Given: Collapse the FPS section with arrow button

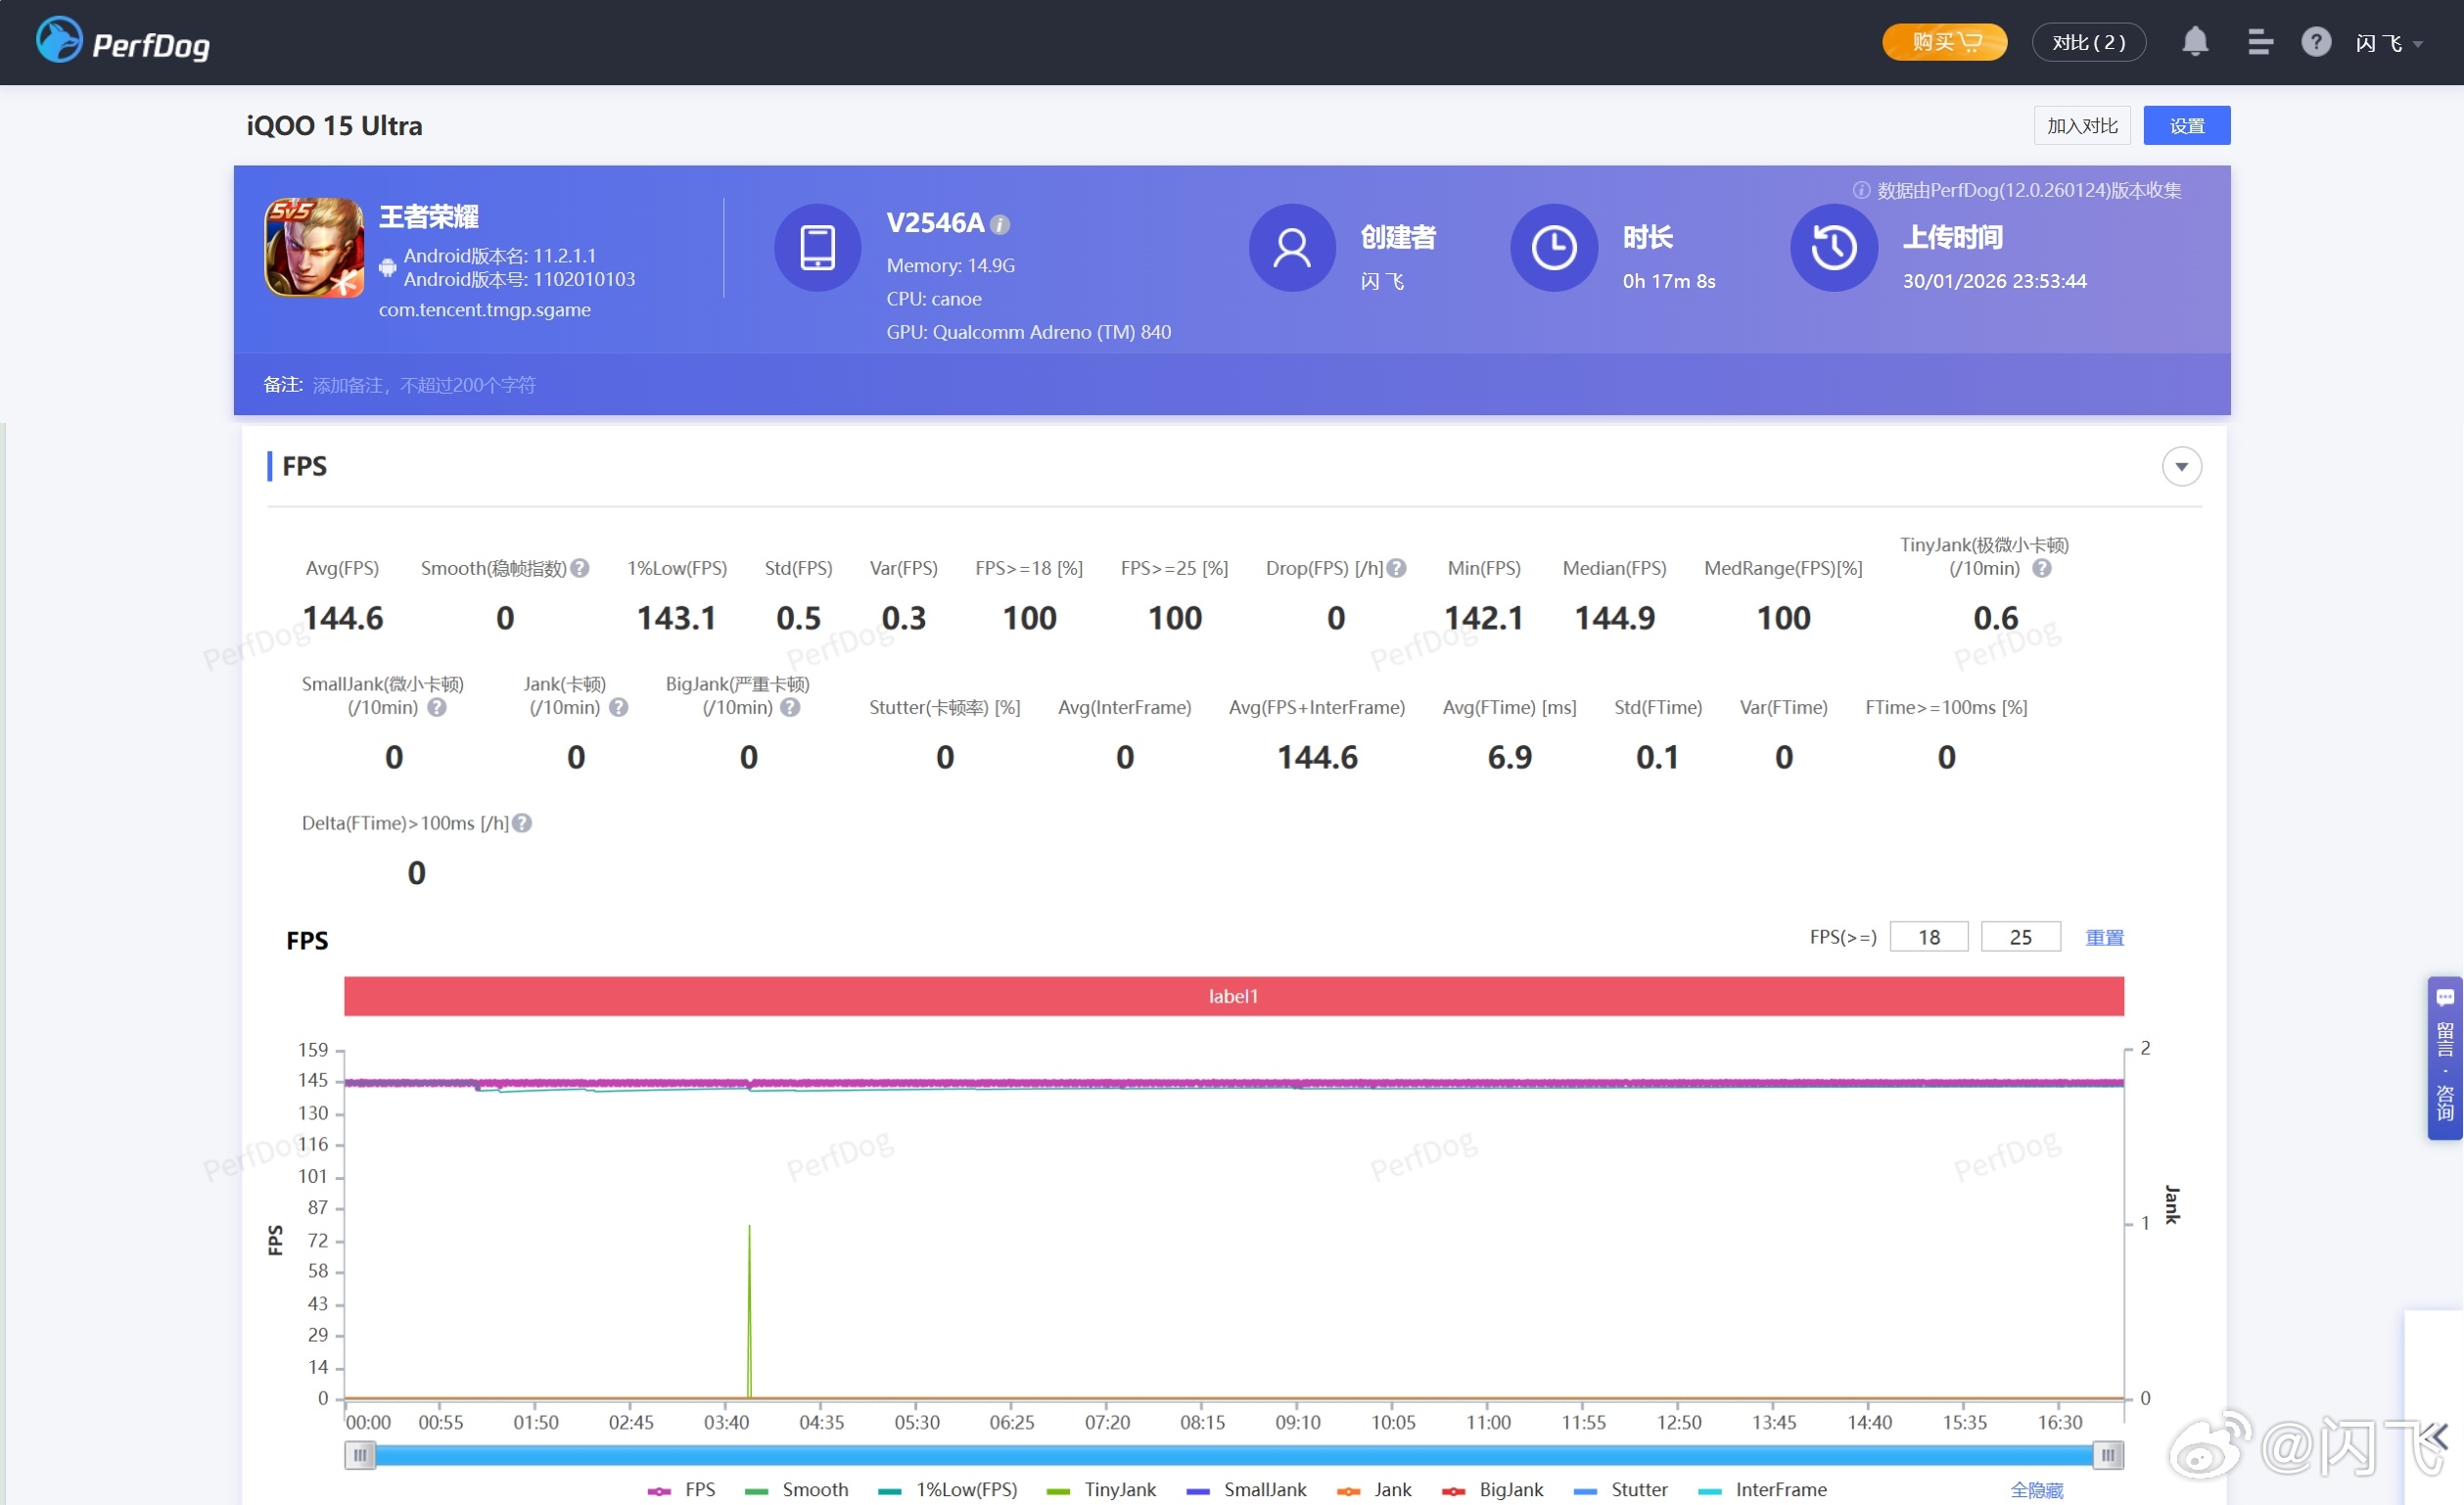Looking at the screenshot, I should coord(2181,467).
